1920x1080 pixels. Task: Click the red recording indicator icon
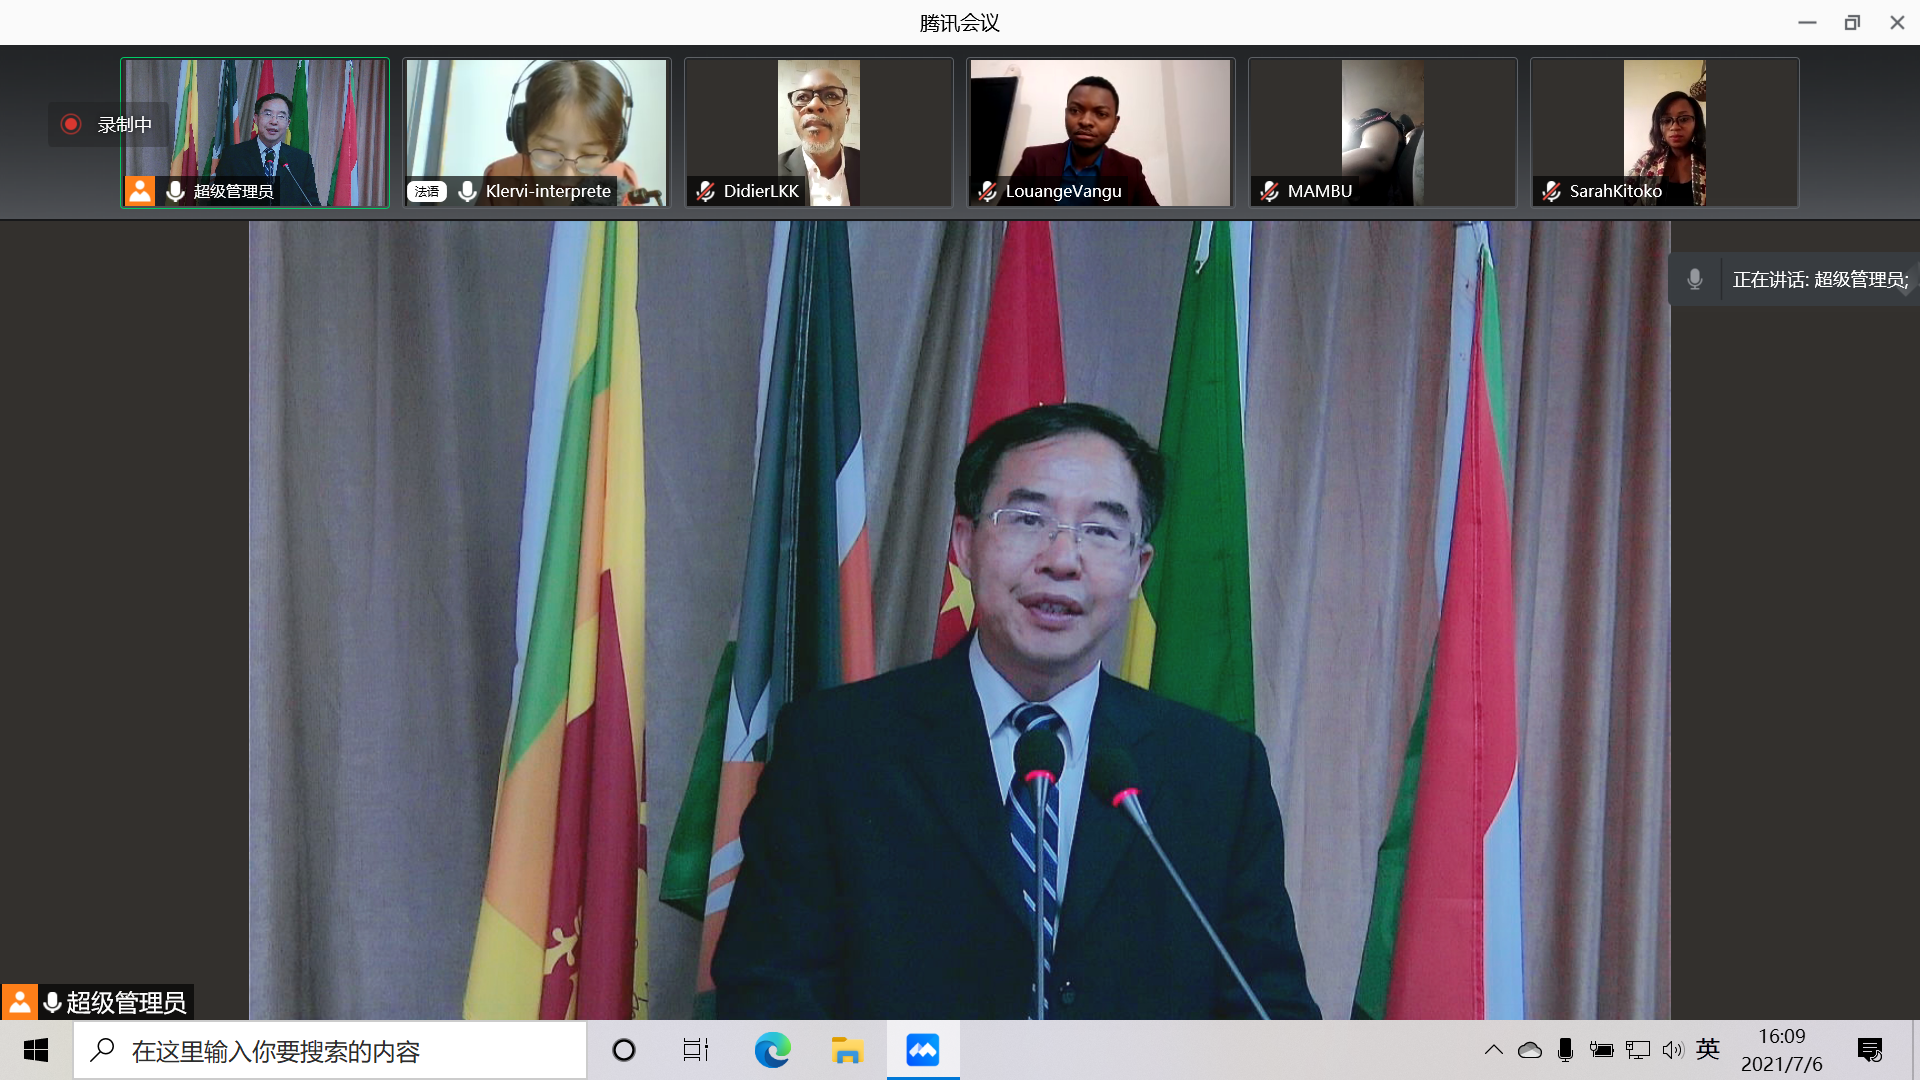[x=71, y=125]
